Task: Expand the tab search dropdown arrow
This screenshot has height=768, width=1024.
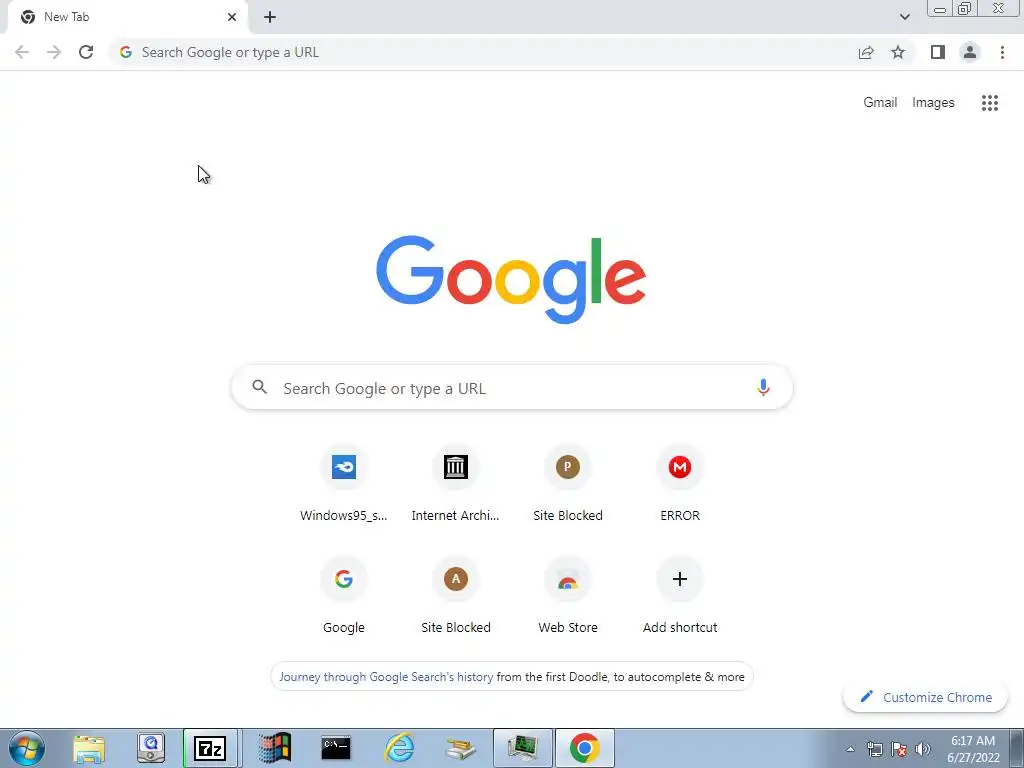Action: click(904, 17)
